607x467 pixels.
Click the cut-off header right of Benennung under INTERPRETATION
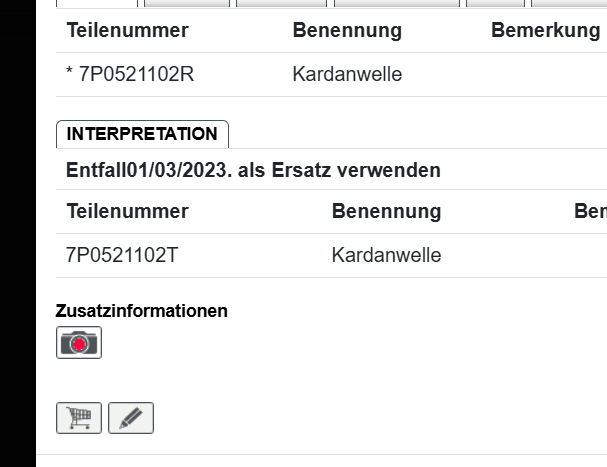point(590,211)
